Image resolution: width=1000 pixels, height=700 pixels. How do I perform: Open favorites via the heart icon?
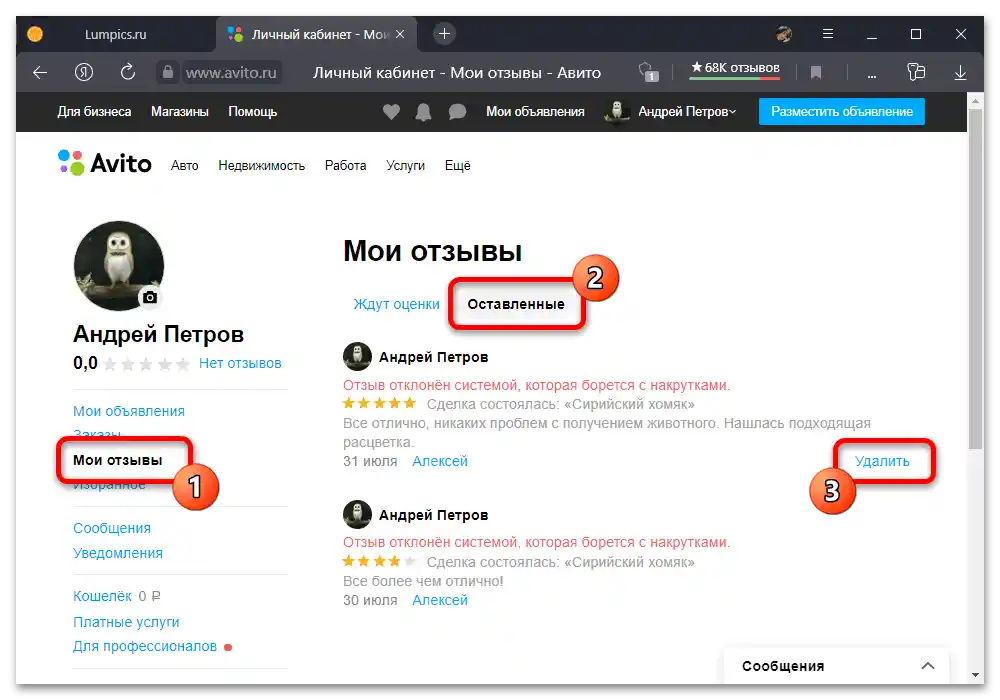(x=392, y=112)
